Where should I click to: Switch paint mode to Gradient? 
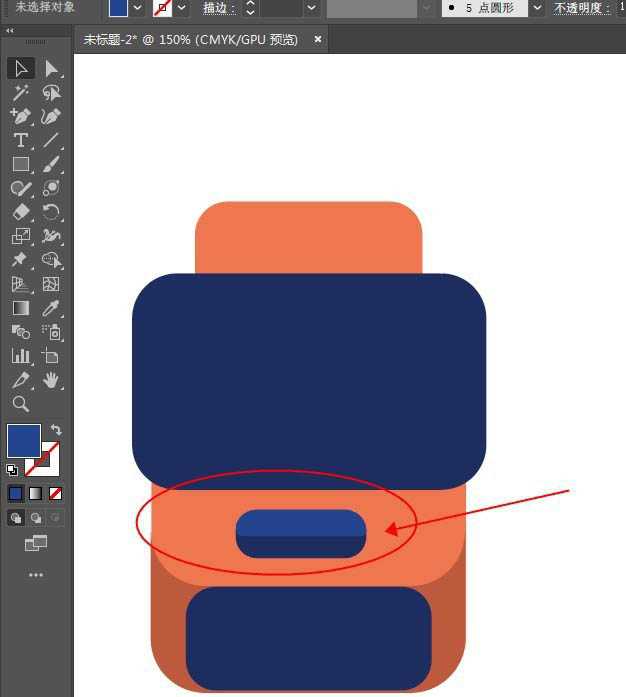point(36,493)
